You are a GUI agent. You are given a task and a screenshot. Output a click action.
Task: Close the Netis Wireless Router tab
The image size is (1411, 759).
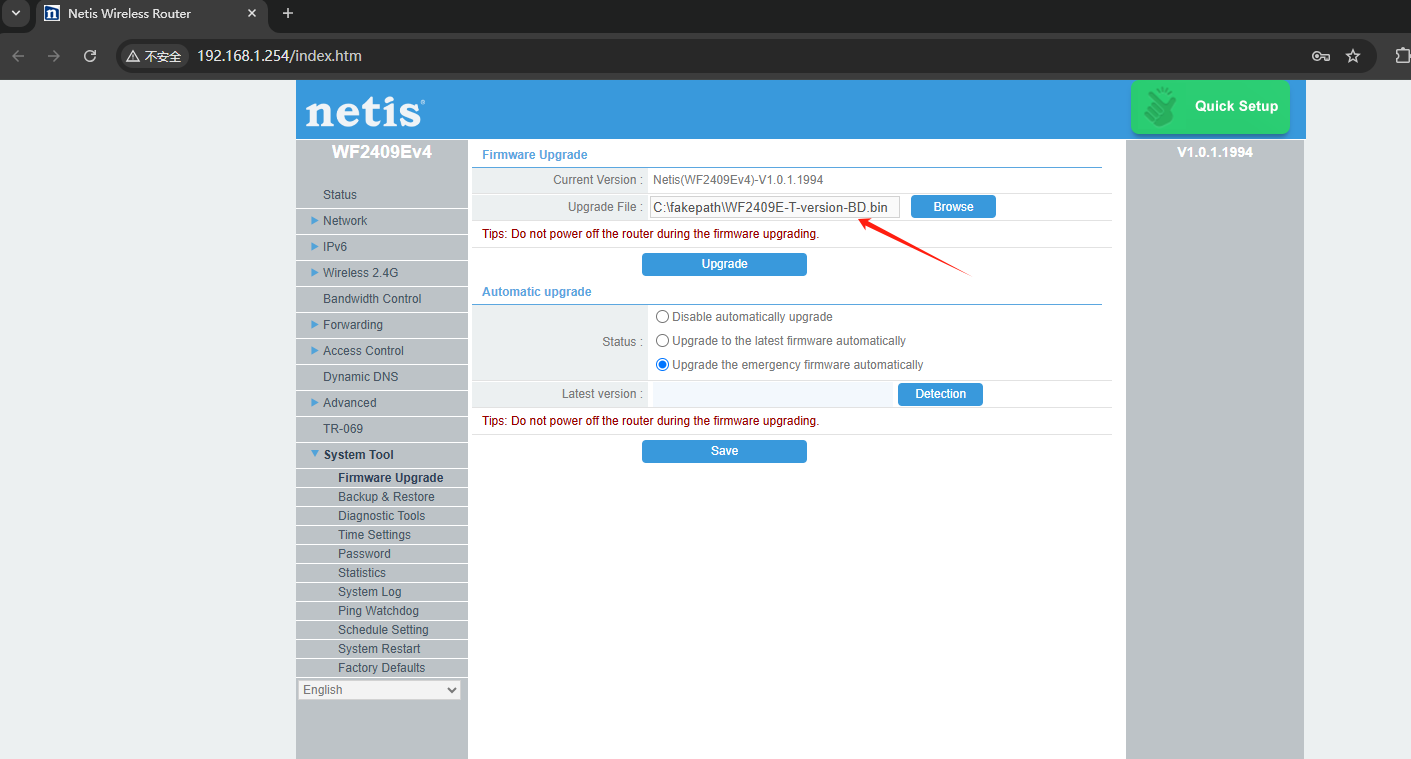click(252, 14)
